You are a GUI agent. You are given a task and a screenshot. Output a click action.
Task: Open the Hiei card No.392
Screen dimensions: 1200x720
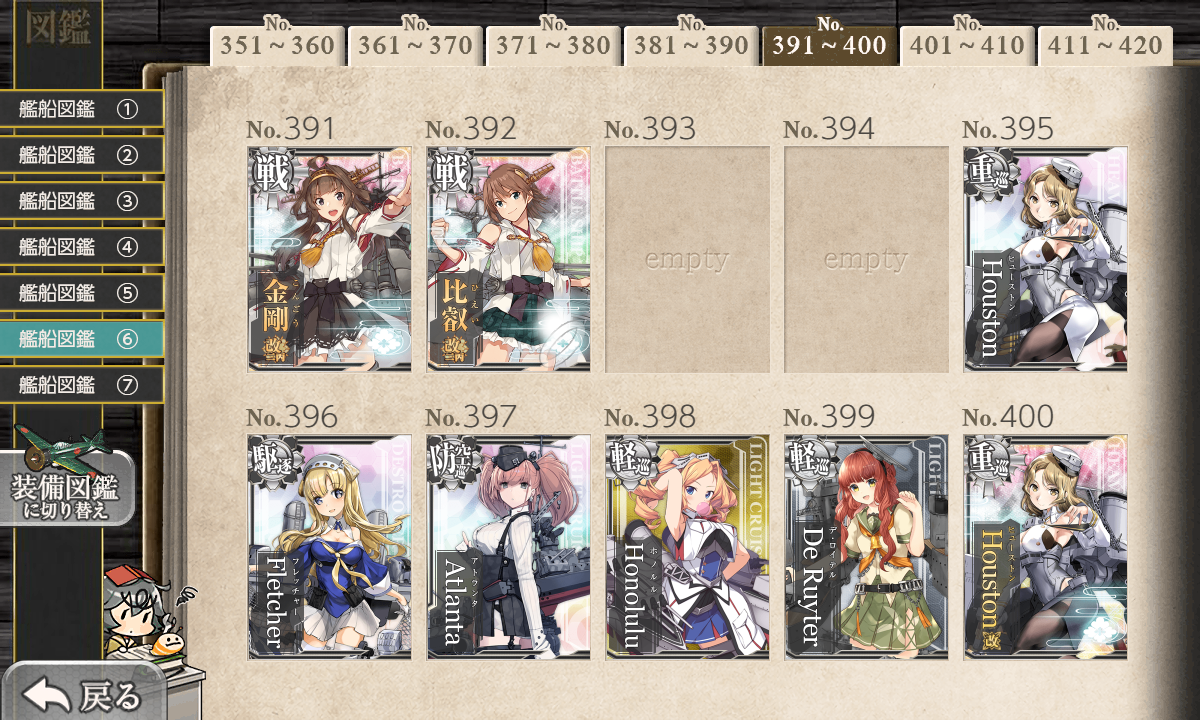(509, 260)
